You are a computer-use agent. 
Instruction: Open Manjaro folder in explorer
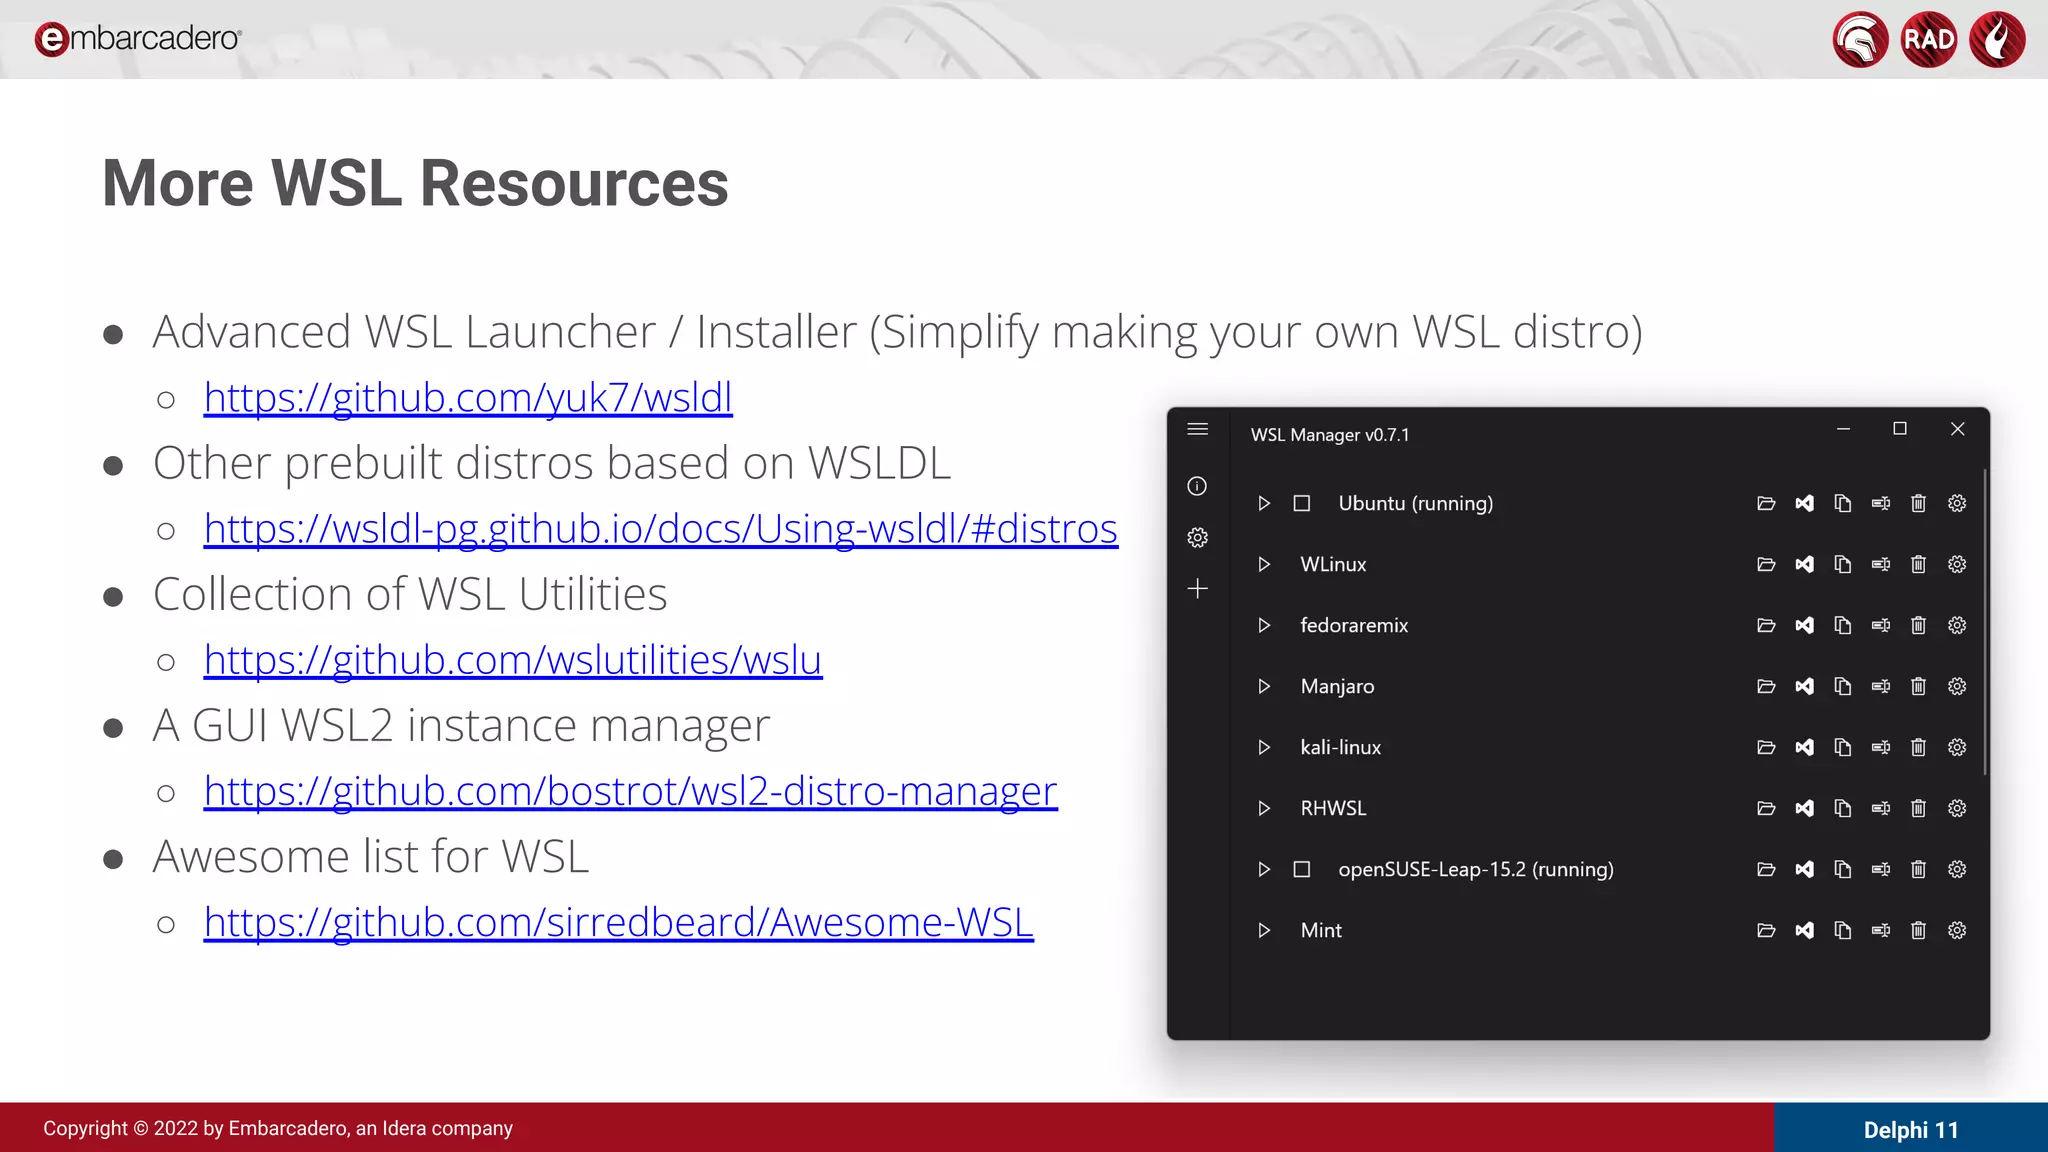click(1766, 686)
